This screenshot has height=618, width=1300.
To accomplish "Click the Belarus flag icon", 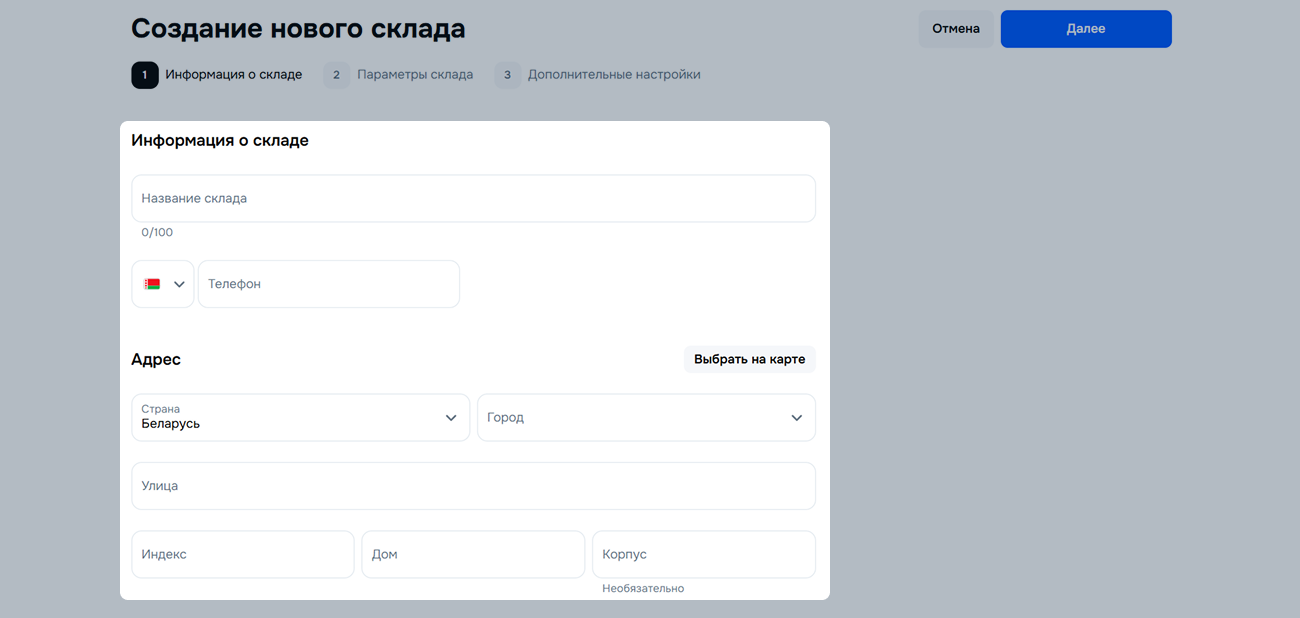I will [x=152, y=284].
